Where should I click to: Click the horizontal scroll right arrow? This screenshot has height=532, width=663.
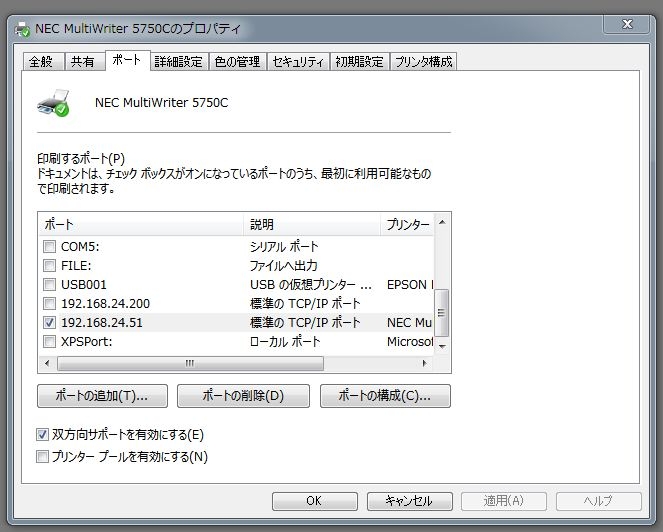pyautogui.click(x=425, y=363)
